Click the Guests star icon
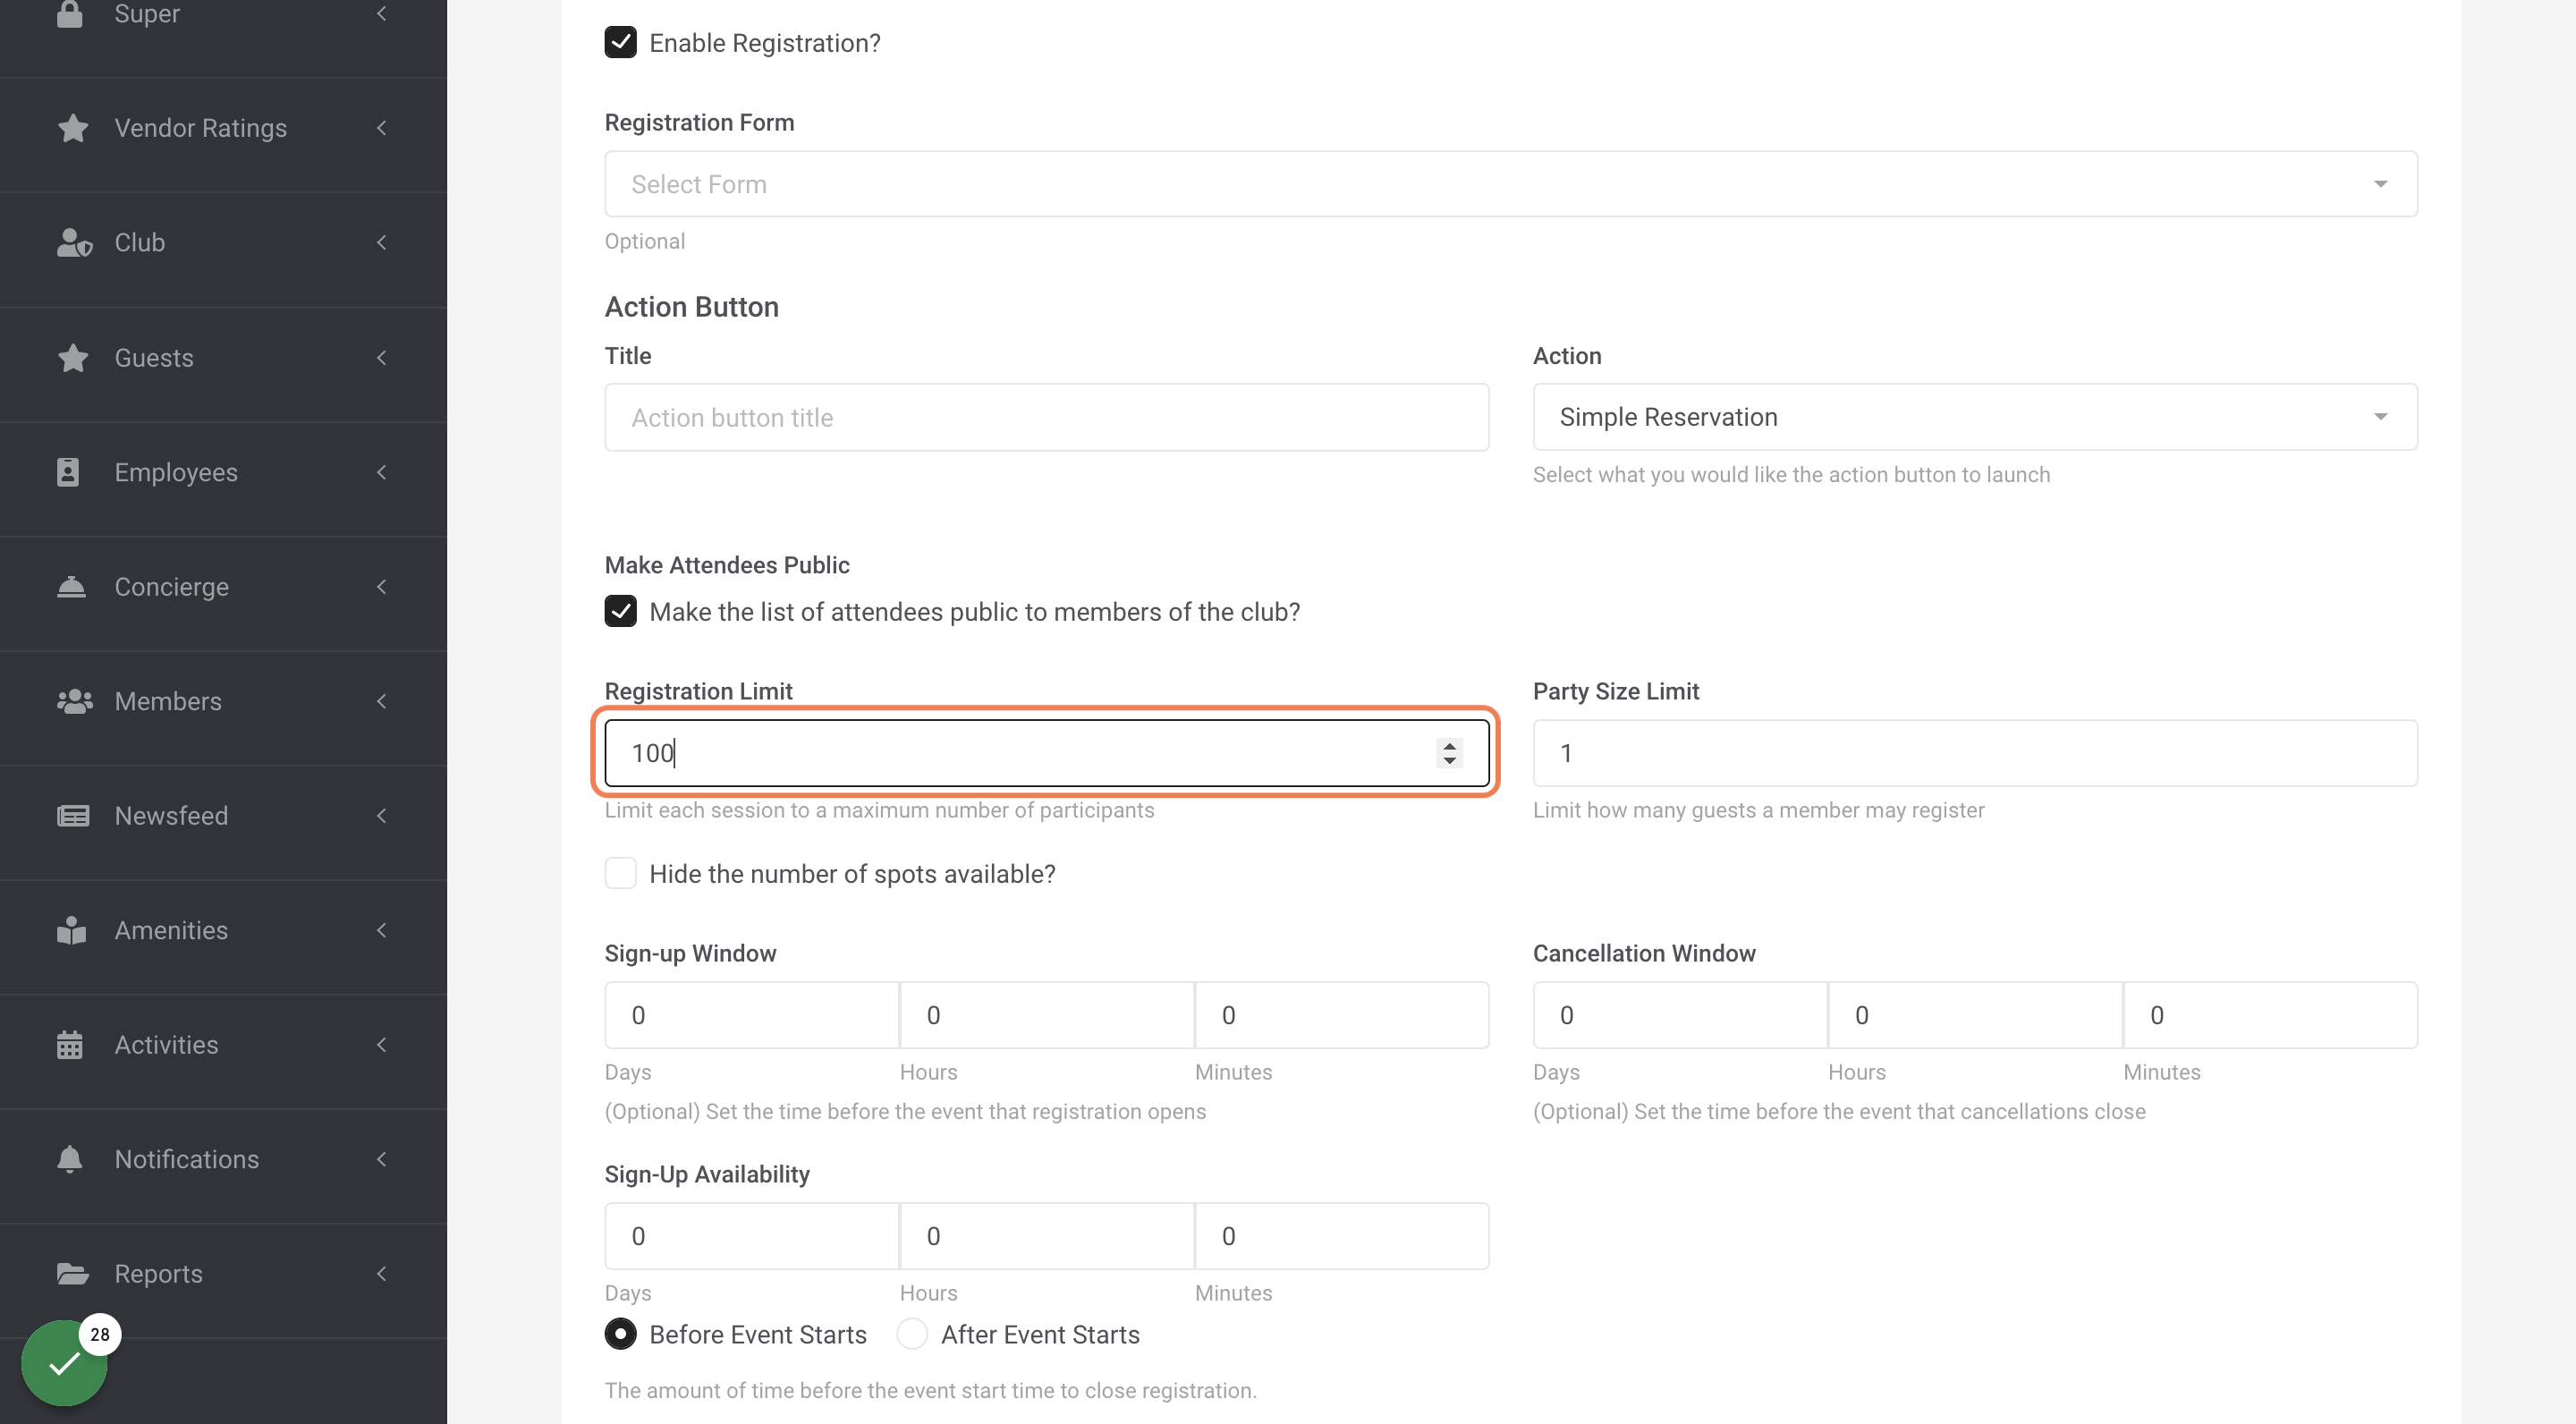 coord(73,358)
